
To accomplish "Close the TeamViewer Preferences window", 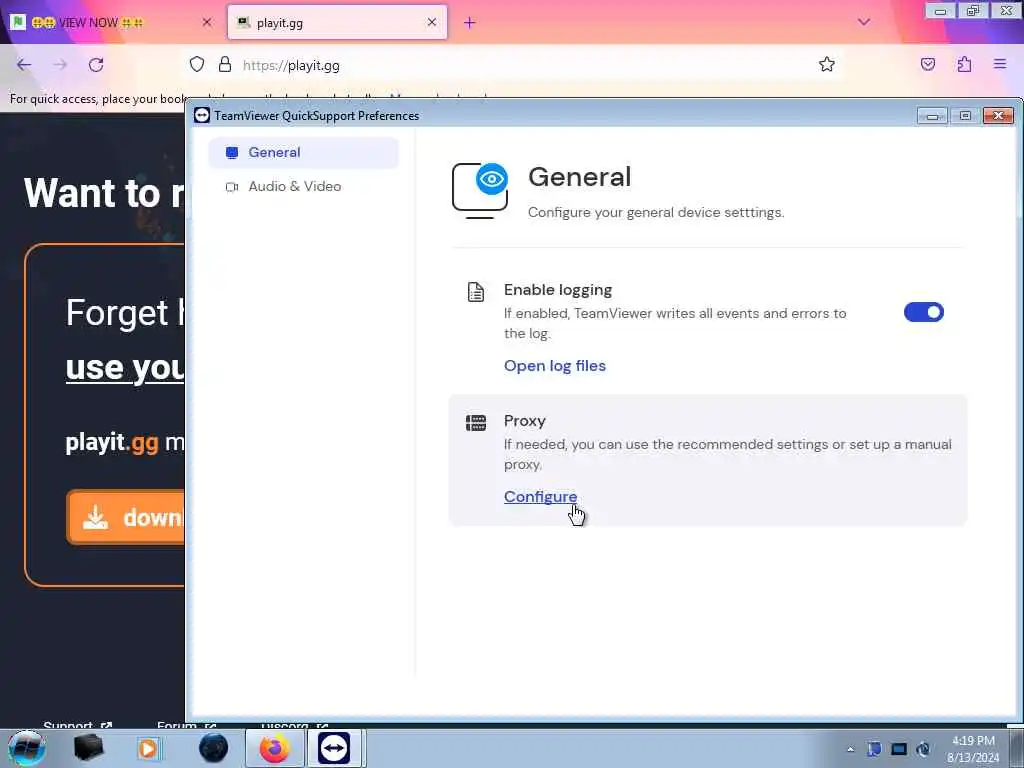I will pyautogui.click(x=998, y=116).
